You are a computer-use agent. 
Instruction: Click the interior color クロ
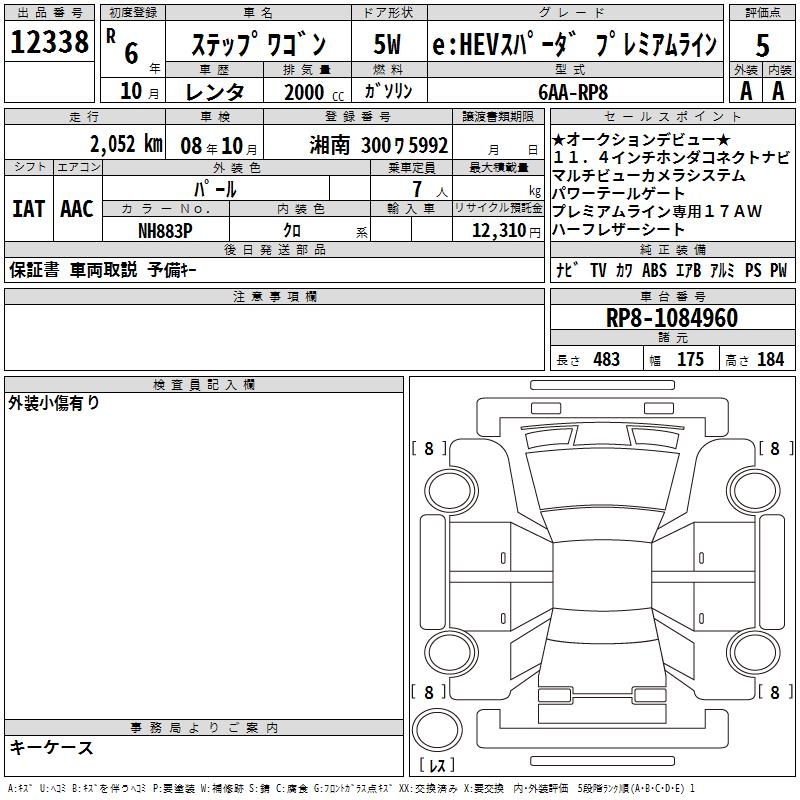coord(292,230)
